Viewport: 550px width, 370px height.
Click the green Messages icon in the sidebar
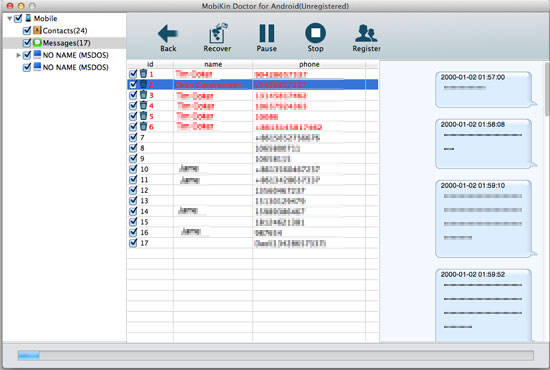(x=37, y=42)
